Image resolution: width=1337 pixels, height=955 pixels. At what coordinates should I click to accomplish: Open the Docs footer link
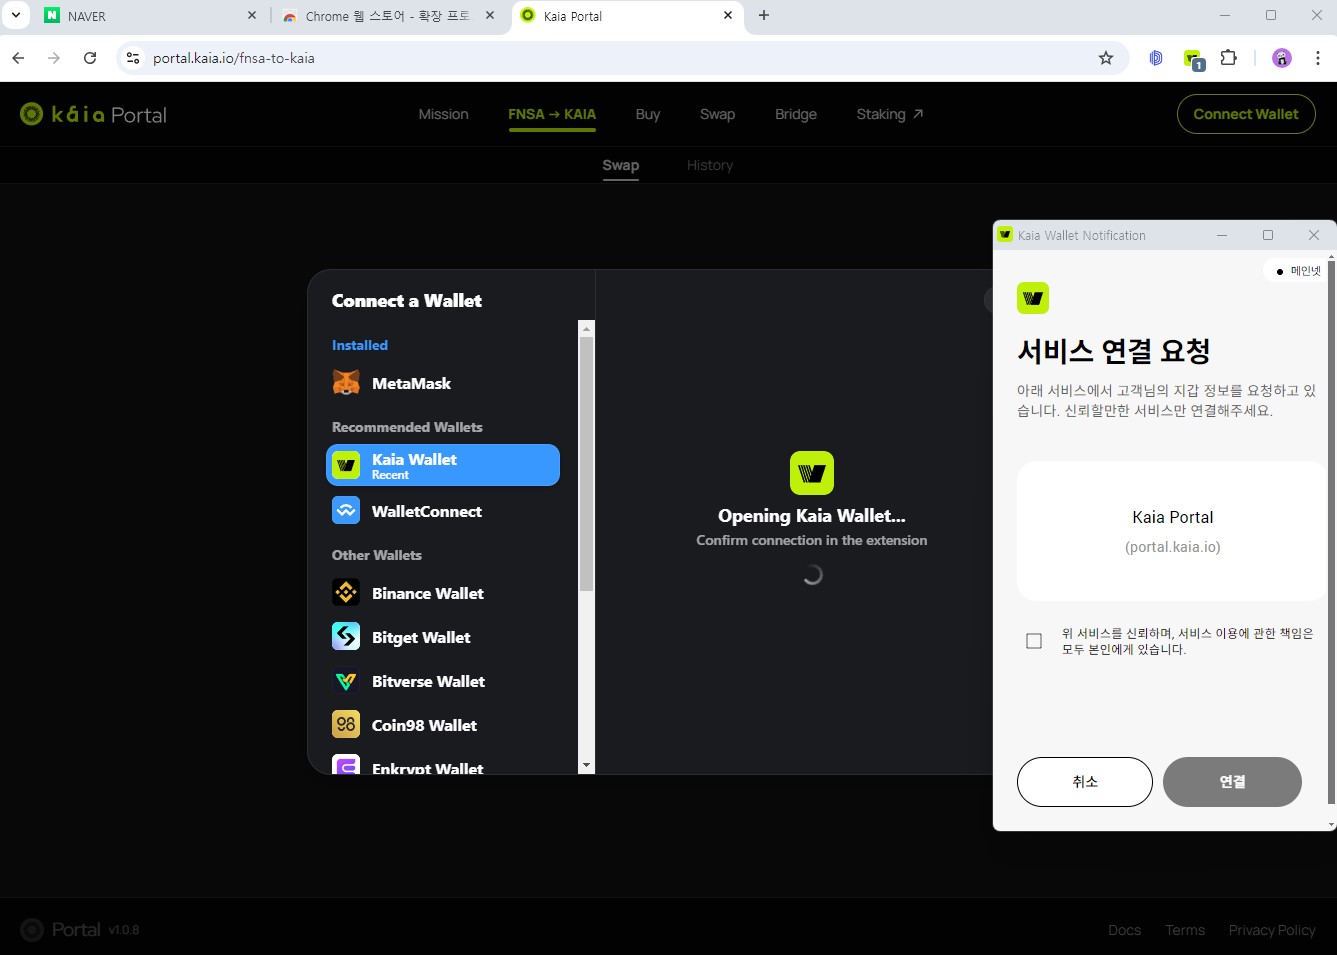pyautogui.click(x=1124, y=930)
